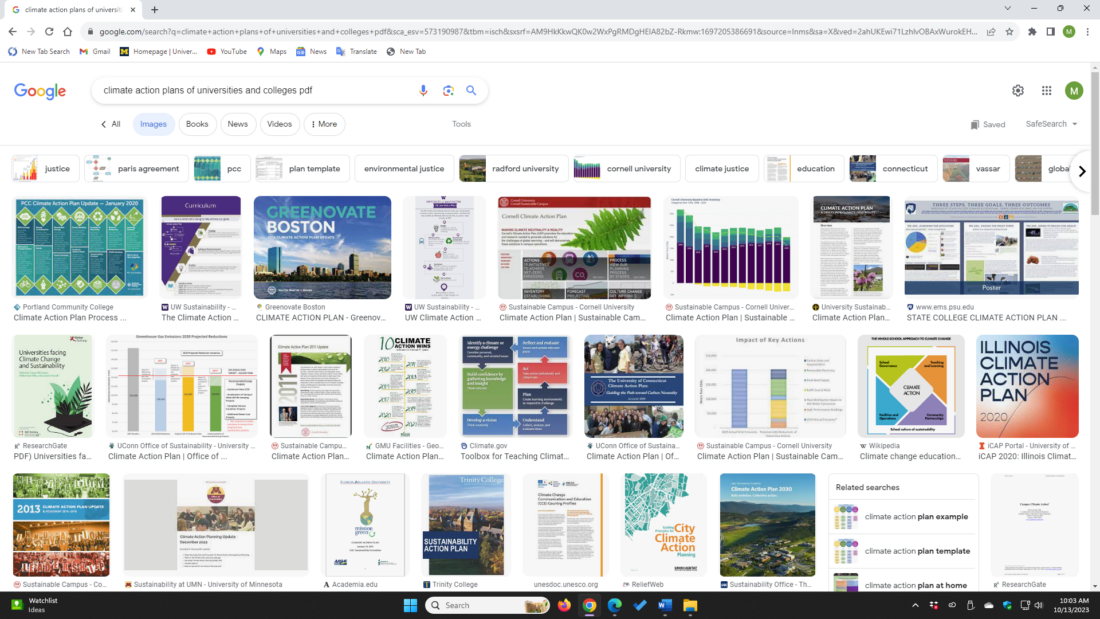Filter by the plan template chip

click(x=303, y=169)
